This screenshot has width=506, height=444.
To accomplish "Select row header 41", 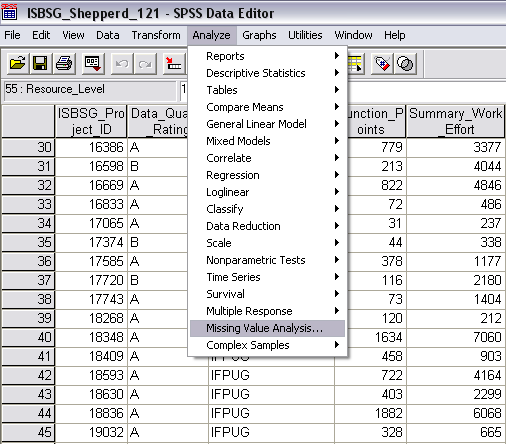I will pos(28,356).
